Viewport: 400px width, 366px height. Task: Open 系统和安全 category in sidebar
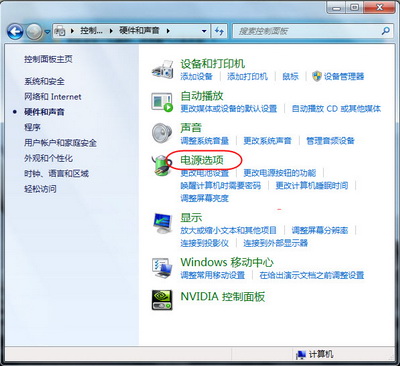click(x=44, y=81)
